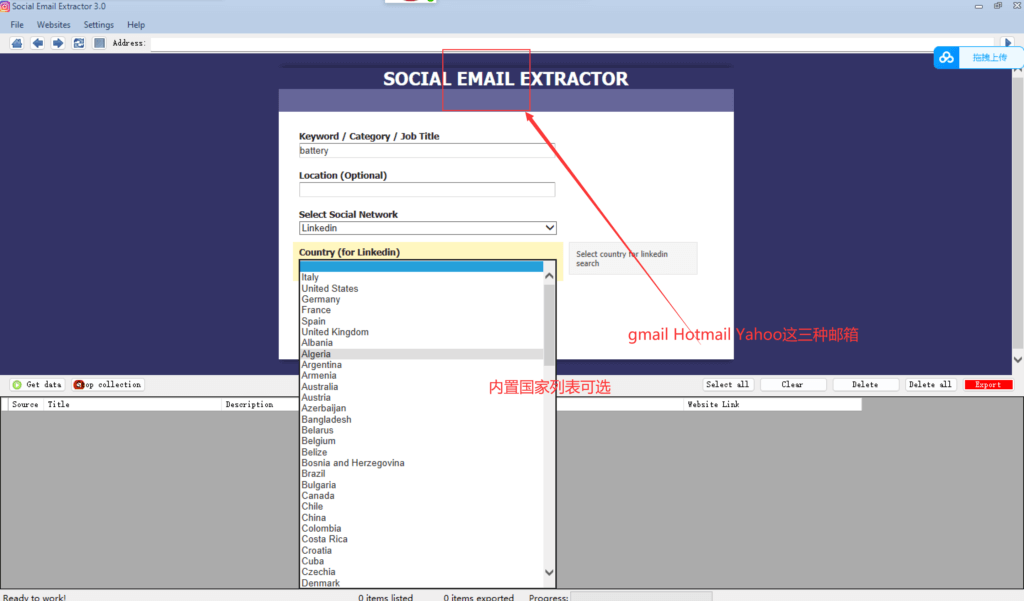
Task: Click the Back arrow icon
Action: click(37, 42)
